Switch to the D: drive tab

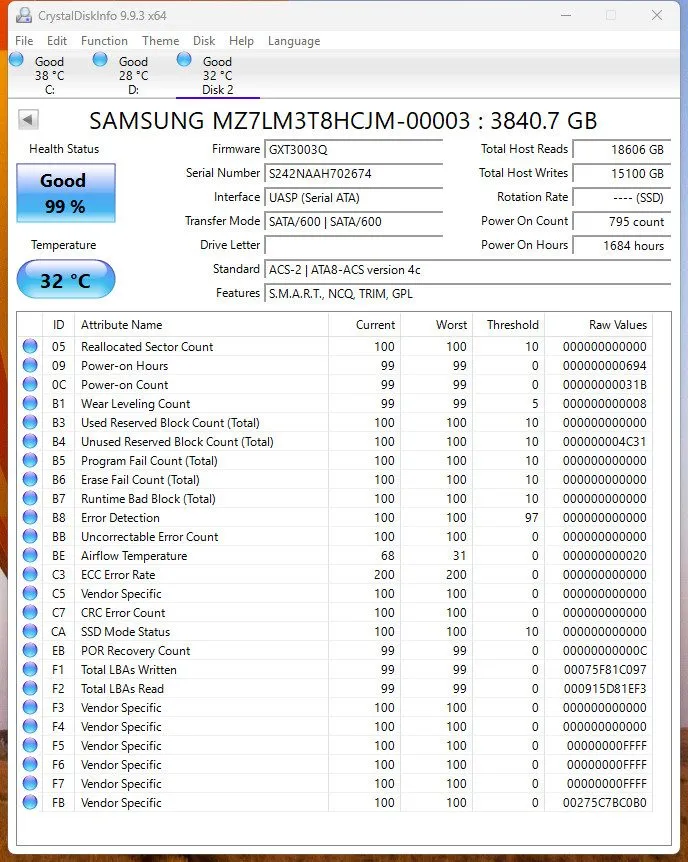[x=134, y=75]
